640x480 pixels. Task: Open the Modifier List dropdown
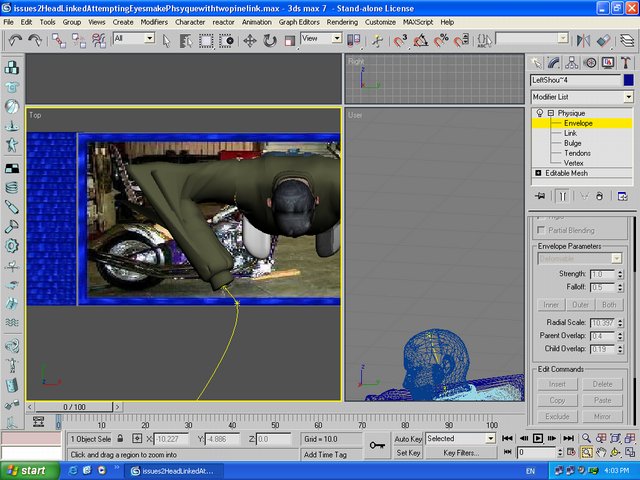coord(628,97)
